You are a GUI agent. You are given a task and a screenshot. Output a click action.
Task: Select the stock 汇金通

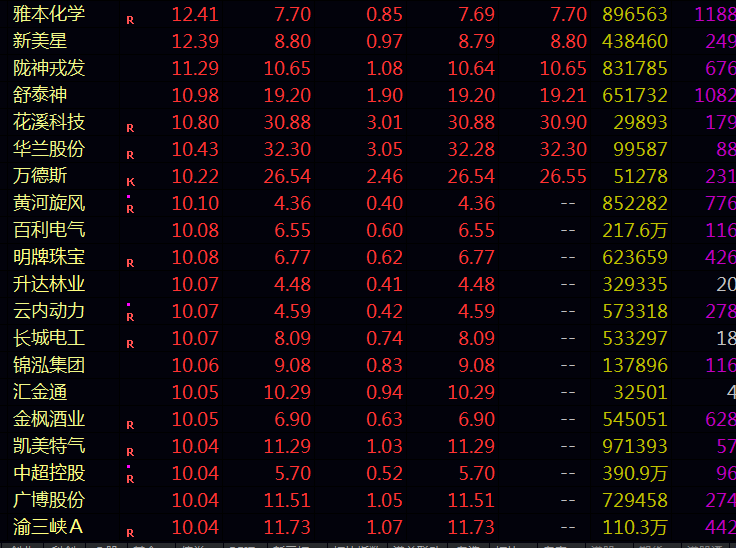pos(40,392)
